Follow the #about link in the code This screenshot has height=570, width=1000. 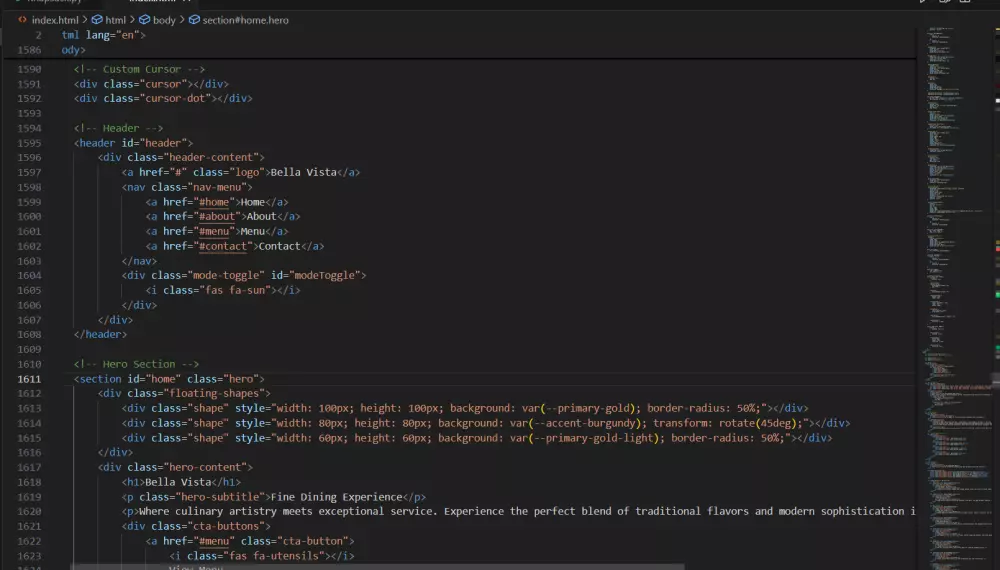pyautogui.click(x=217, y=217)
